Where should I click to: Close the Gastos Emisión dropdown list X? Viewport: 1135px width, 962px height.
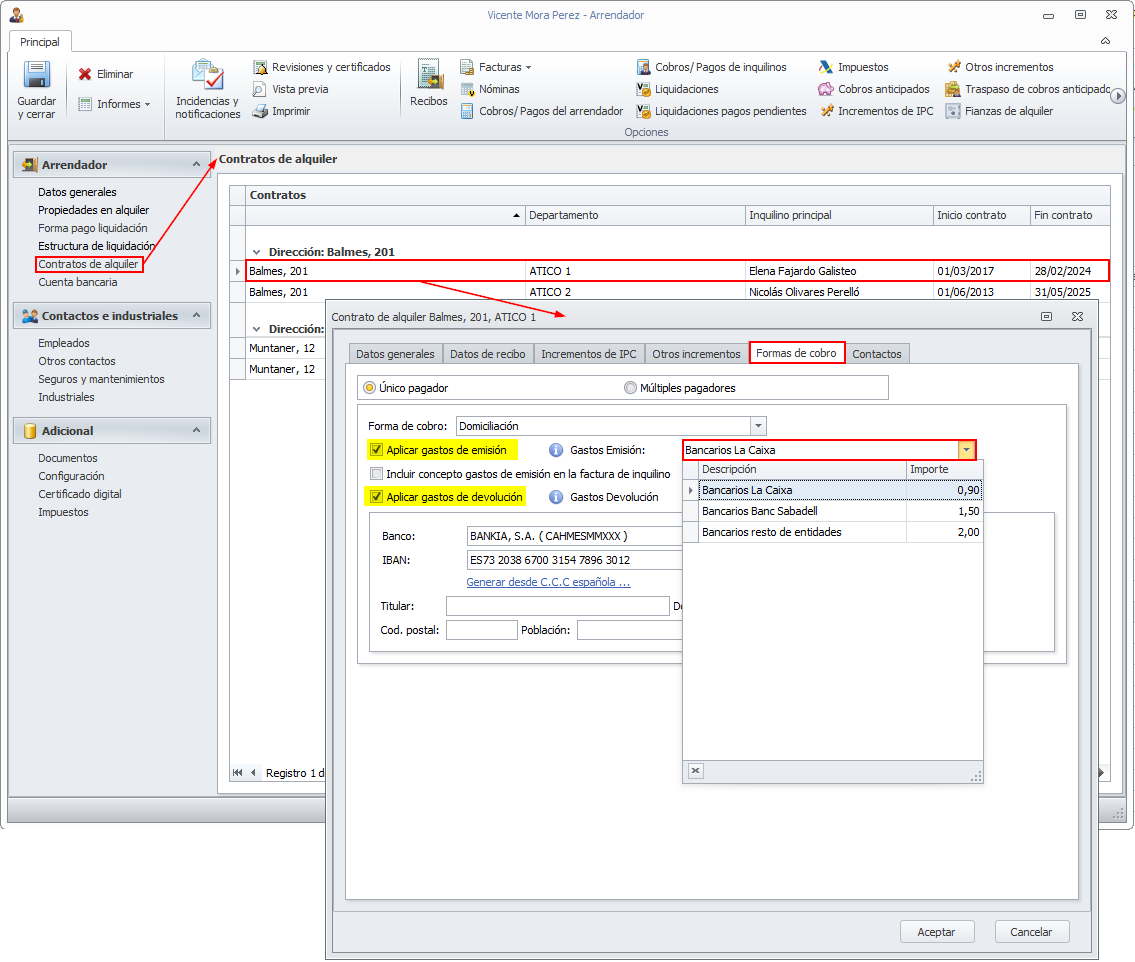pos(696,771)
